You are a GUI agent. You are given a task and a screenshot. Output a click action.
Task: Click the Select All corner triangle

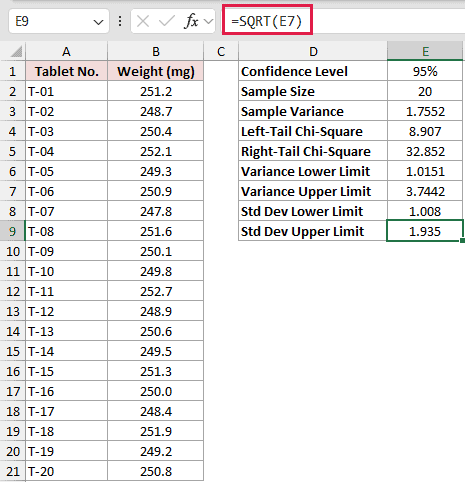pyautogui.click(x=16, y=52)
